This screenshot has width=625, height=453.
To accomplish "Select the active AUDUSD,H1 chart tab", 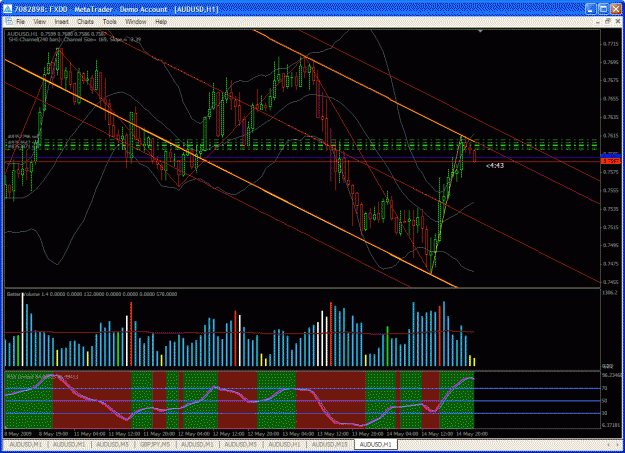I will coord(375,444).
